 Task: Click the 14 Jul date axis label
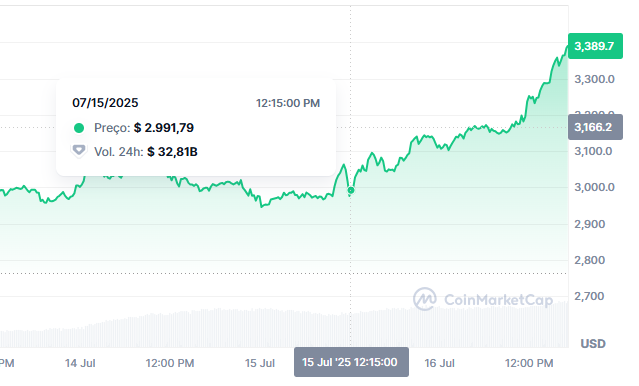(x=80, y=363)
